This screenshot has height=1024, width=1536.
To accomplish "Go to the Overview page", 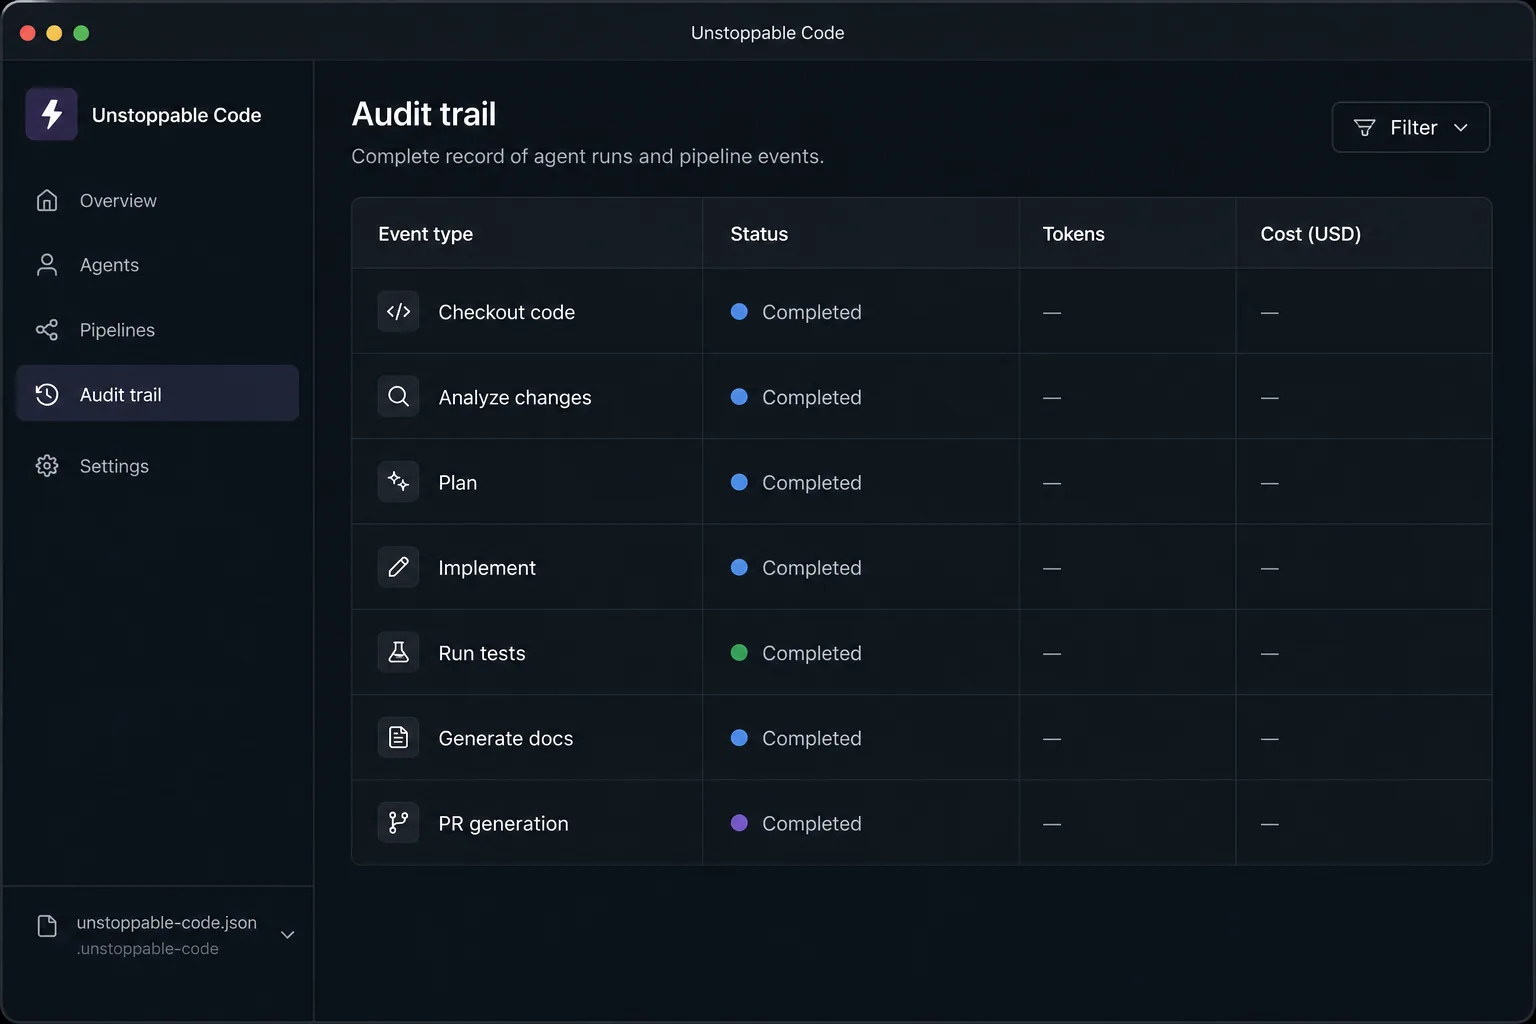I will (157, 200).
